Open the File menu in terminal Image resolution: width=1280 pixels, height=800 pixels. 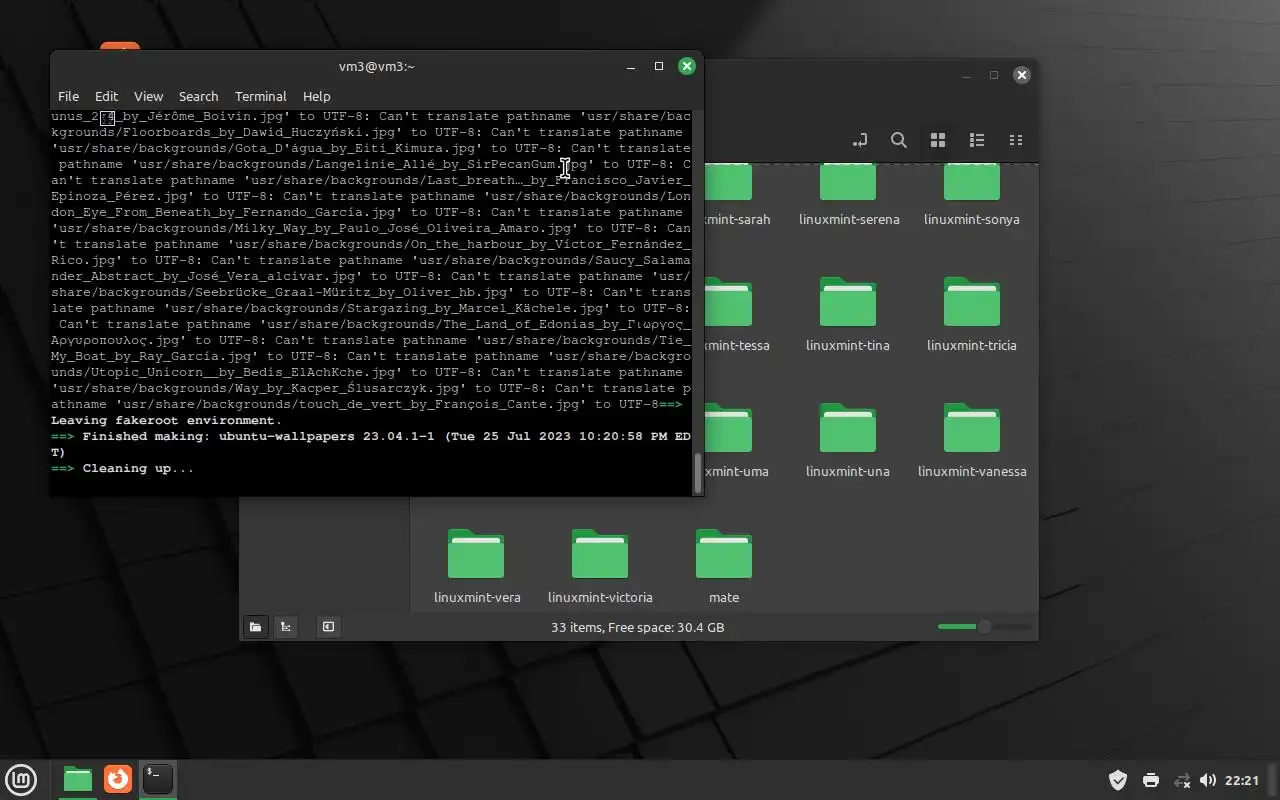(x=68, y=96)
